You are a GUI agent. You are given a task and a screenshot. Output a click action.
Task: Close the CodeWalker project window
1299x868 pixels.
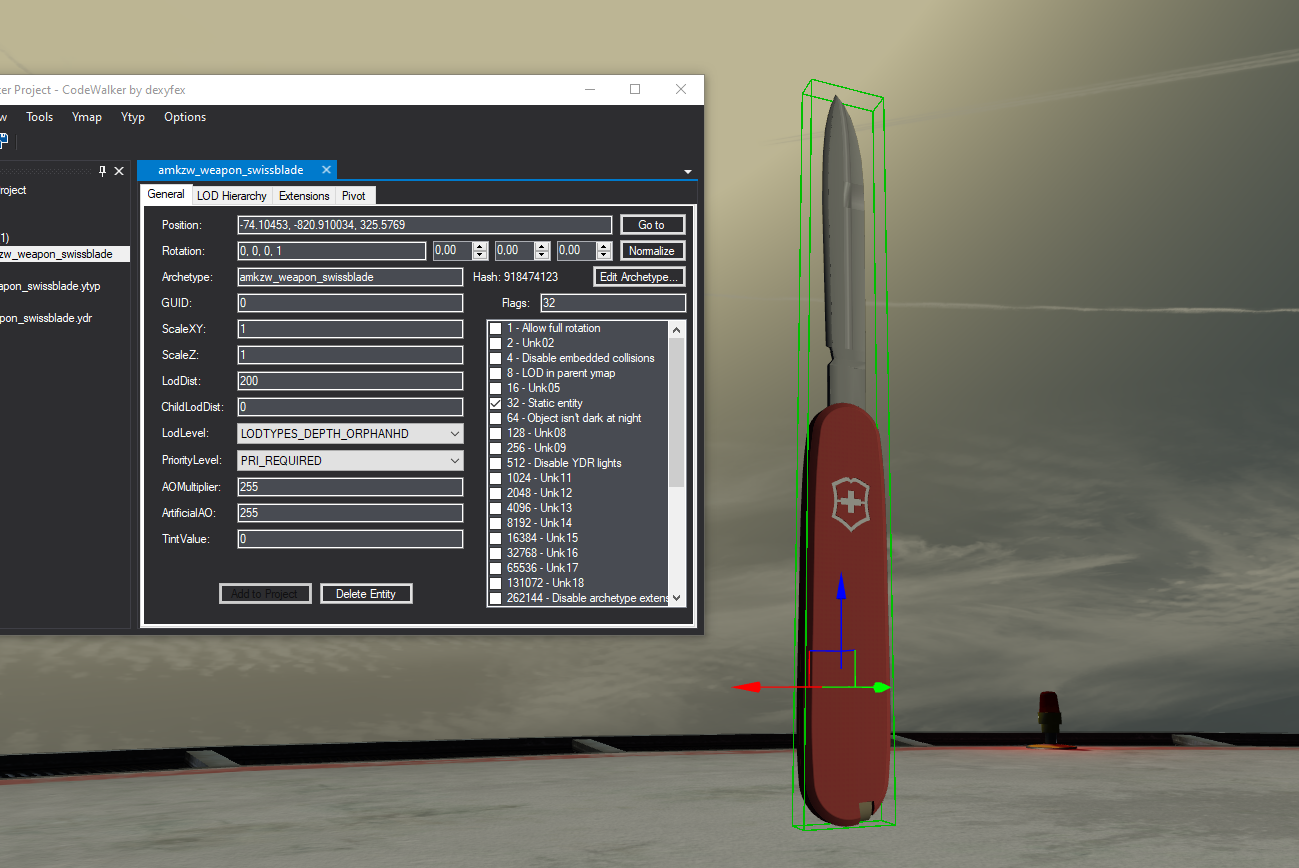point(681,89)
